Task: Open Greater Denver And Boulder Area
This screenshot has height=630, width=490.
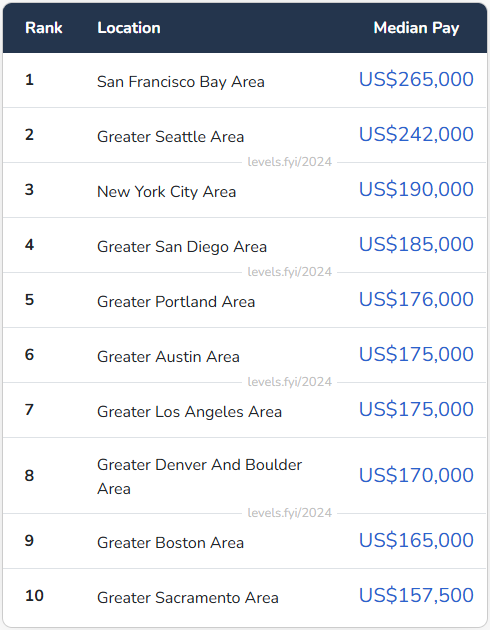Action: [200, 477]
